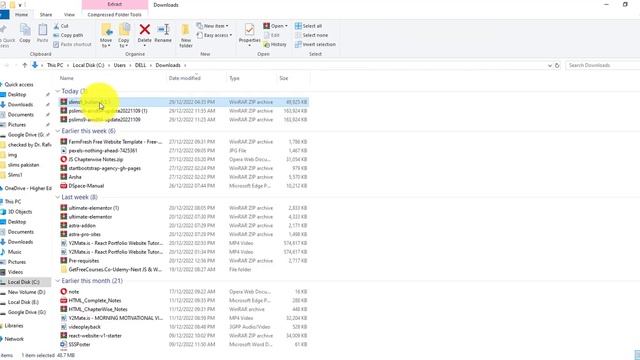Switch to the Share ribbon tab
The height and width of the screenshot is (360, 640).
pos(46,15)
